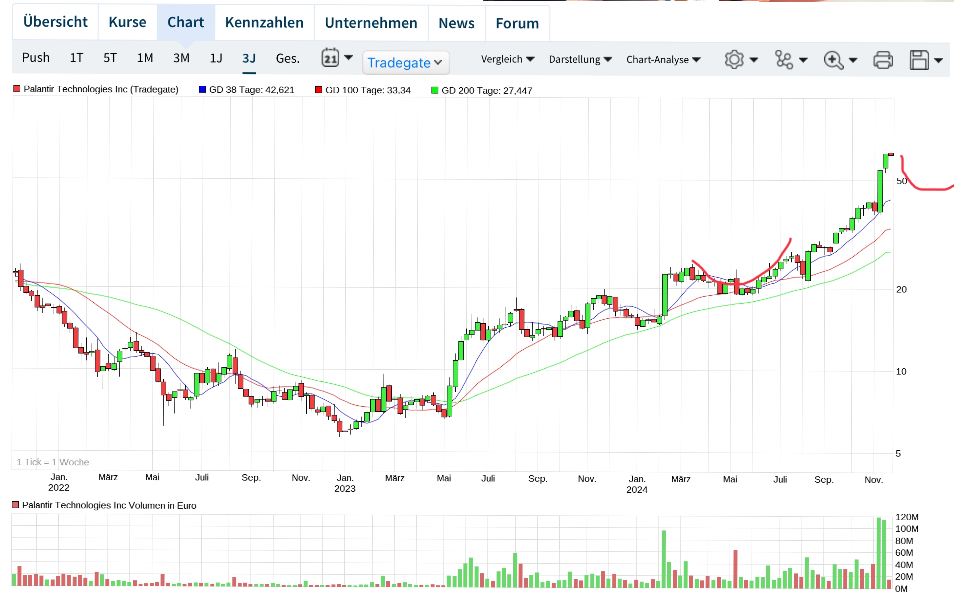Image resolution: width=954 pixels, height=599 pixels.
Task: Click the GD 200 Tage: 27,447 label
Action: coord(487,91)
